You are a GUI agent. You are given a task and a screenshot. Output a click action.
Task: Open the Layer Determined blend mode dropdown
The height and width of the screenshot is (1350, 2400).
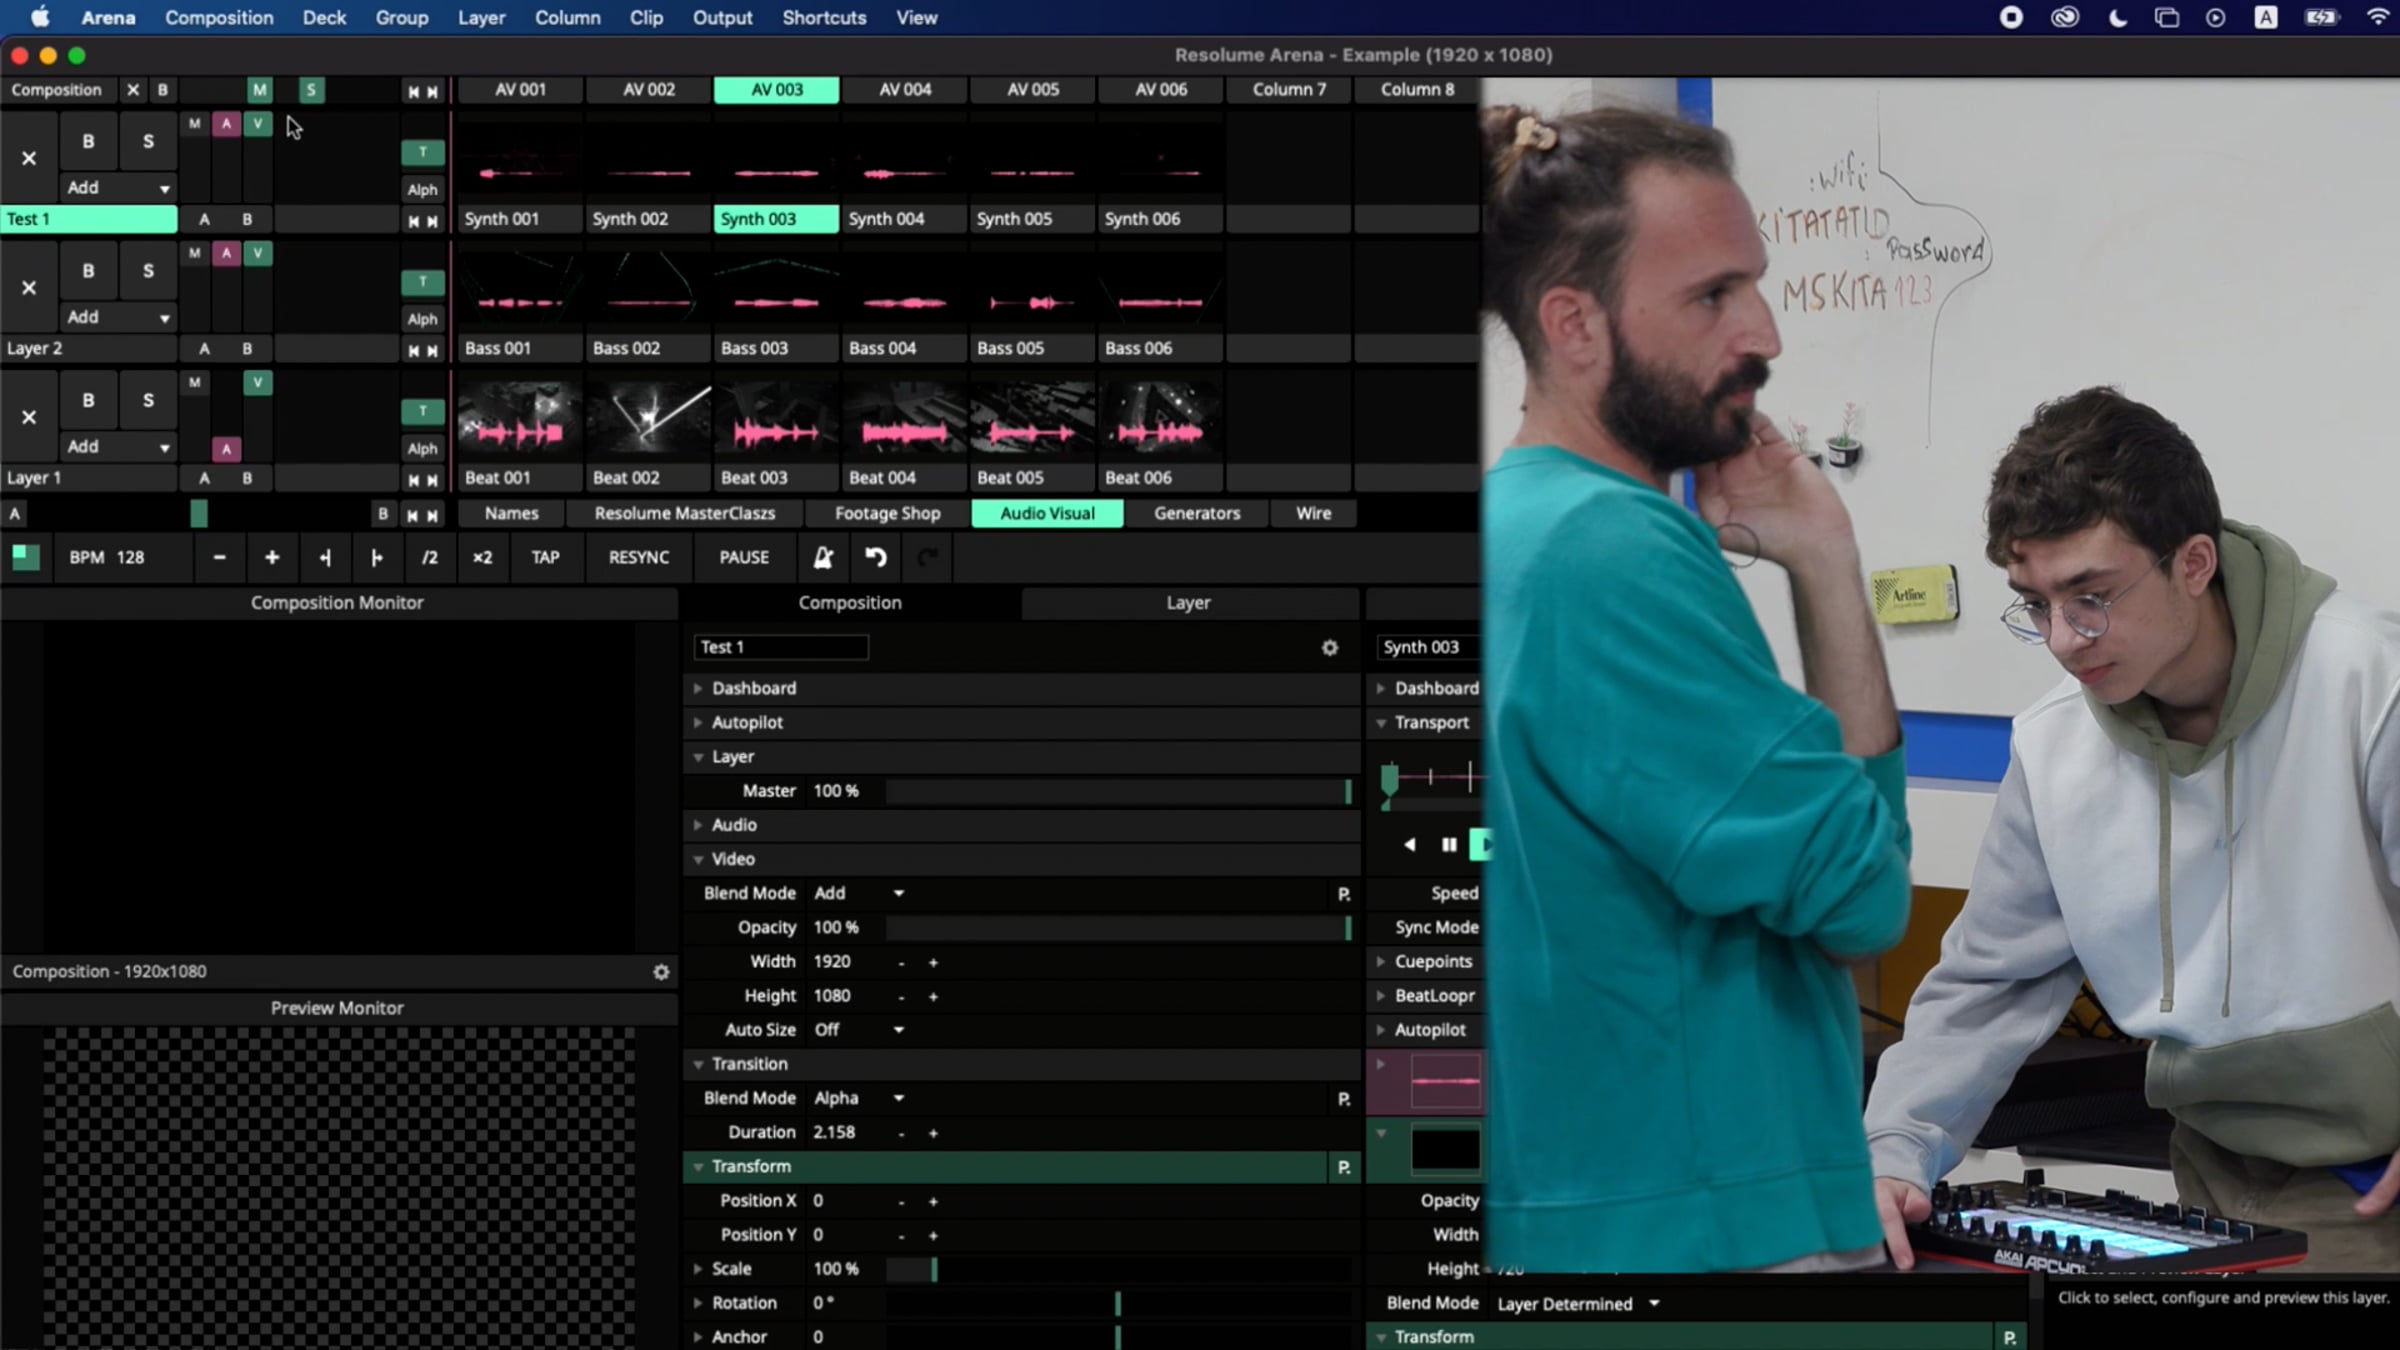coord(1578,1304)
